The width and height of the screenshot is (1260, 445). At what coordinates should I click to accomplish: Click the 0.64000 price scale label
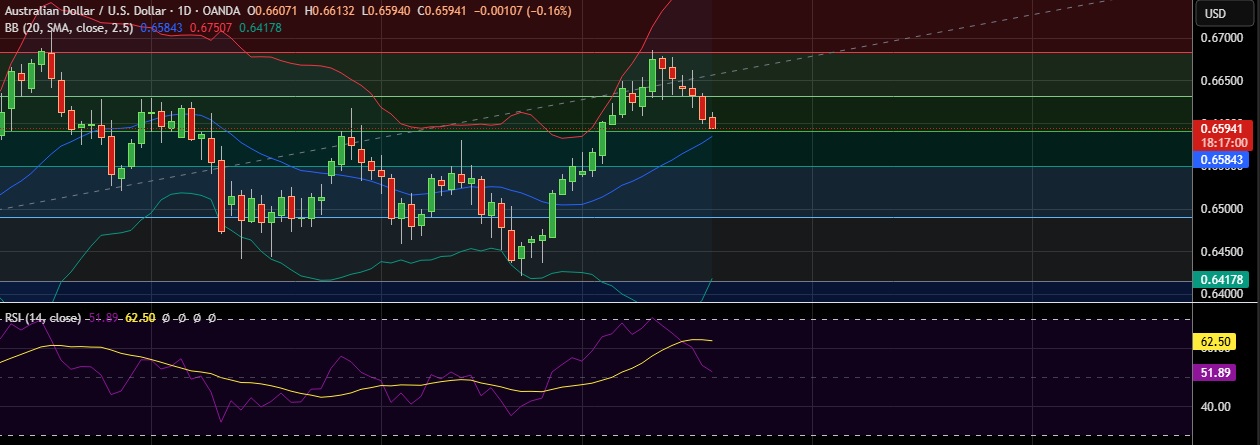[1222, 294]
